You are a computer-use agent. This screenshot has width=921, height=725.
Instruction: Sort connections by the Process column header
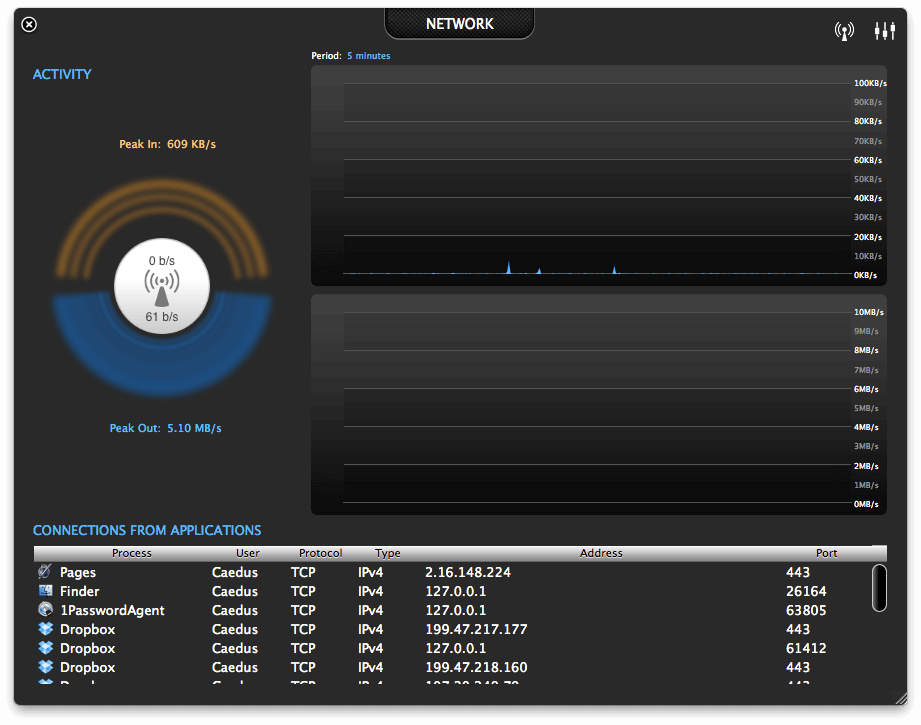(x=132, y=553)
